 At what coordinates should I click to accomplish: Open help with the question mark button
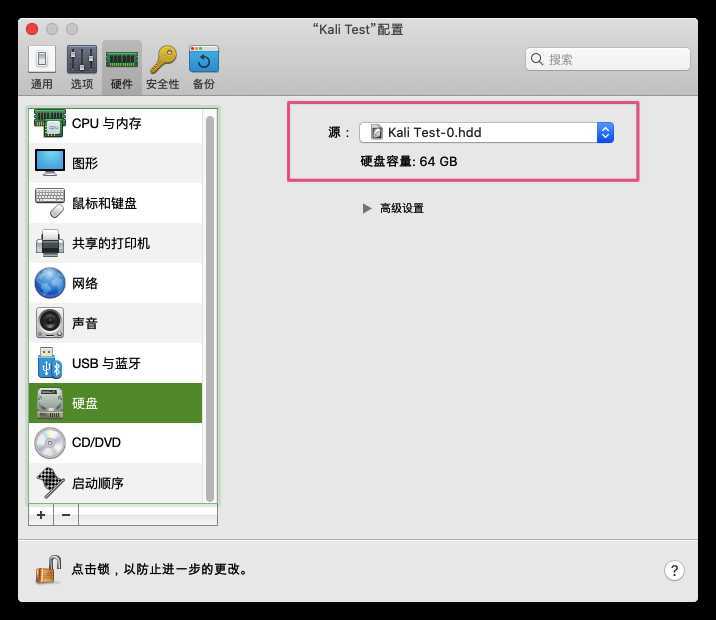click(674, 570)
